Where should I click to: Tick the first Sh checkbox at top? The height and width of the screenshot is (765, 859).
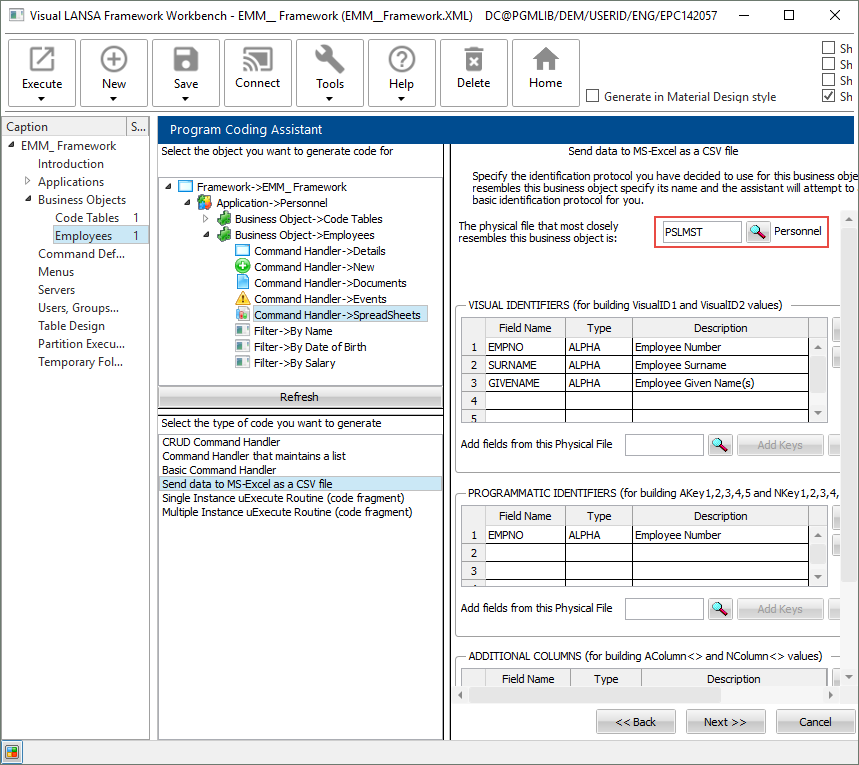tap(828, 48)
